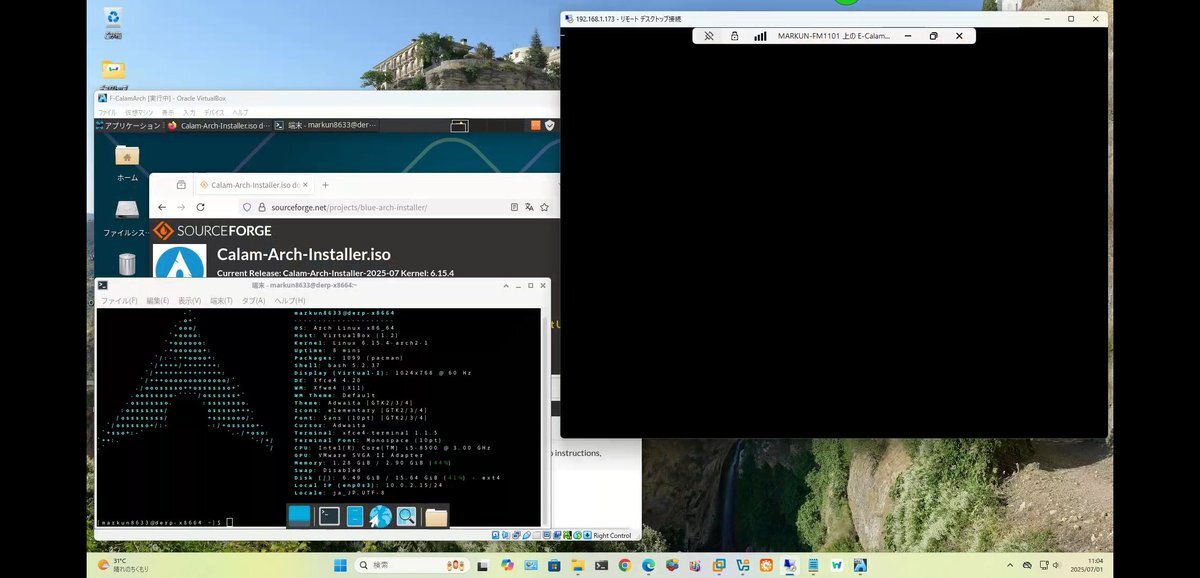This screenshot has height=578, width=1200.
Task: Click the volume icon in system tray
Action: point(1056,565)
